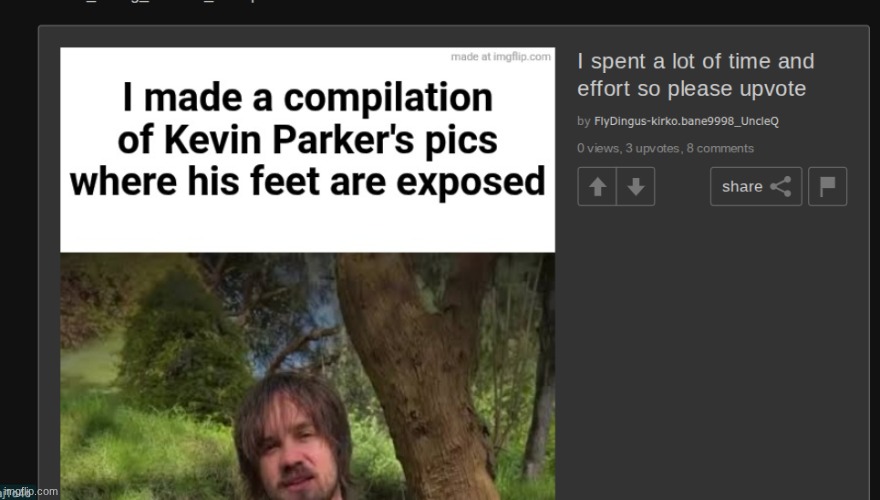The image size is (880, 500).
Task: Click the 'where his feet are exposed' caption line
Action: [x=308, y=182]
